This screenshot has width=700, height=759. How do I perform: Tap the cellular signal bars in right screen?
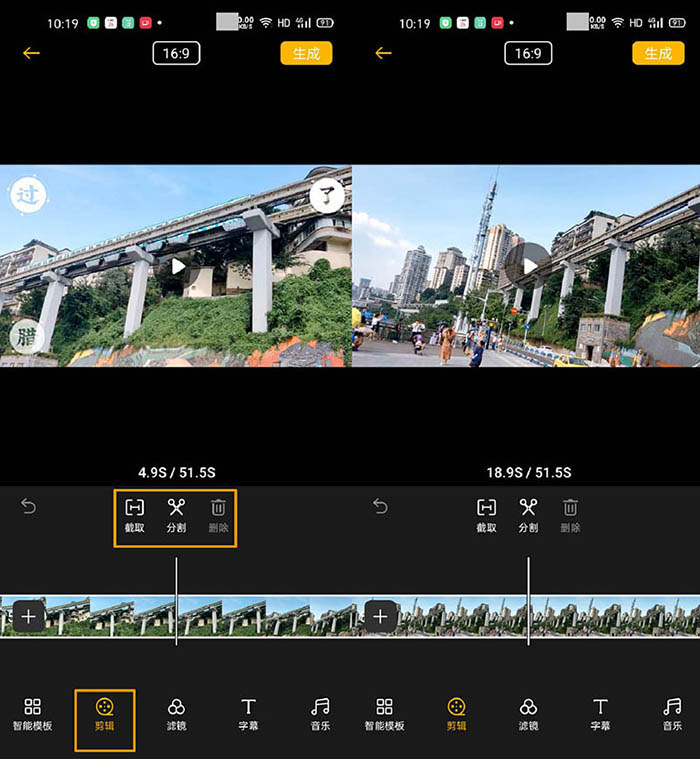655,23
